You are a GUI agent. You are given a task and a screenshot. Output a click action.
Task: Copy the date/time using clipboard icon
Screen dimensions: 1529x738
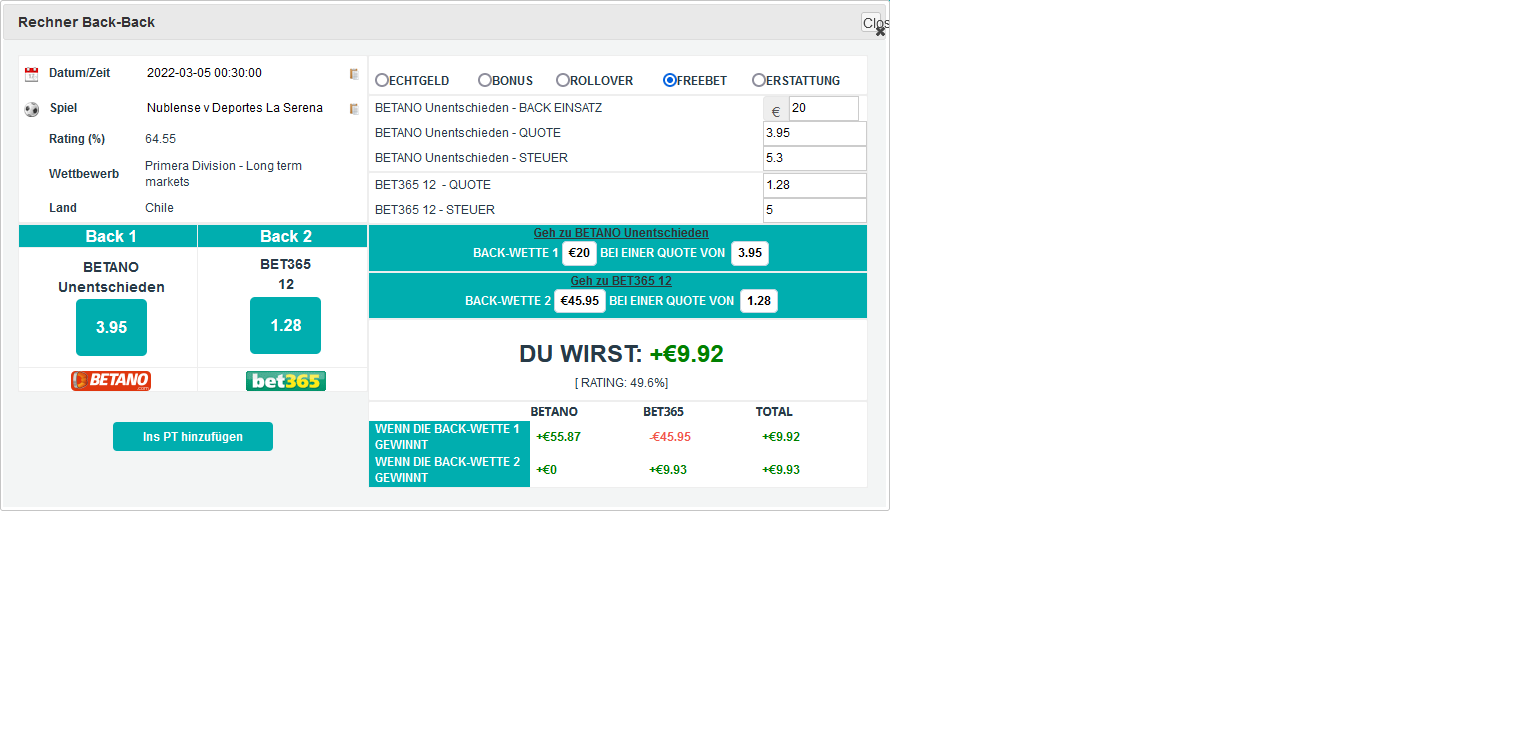(x=354, y=74)
